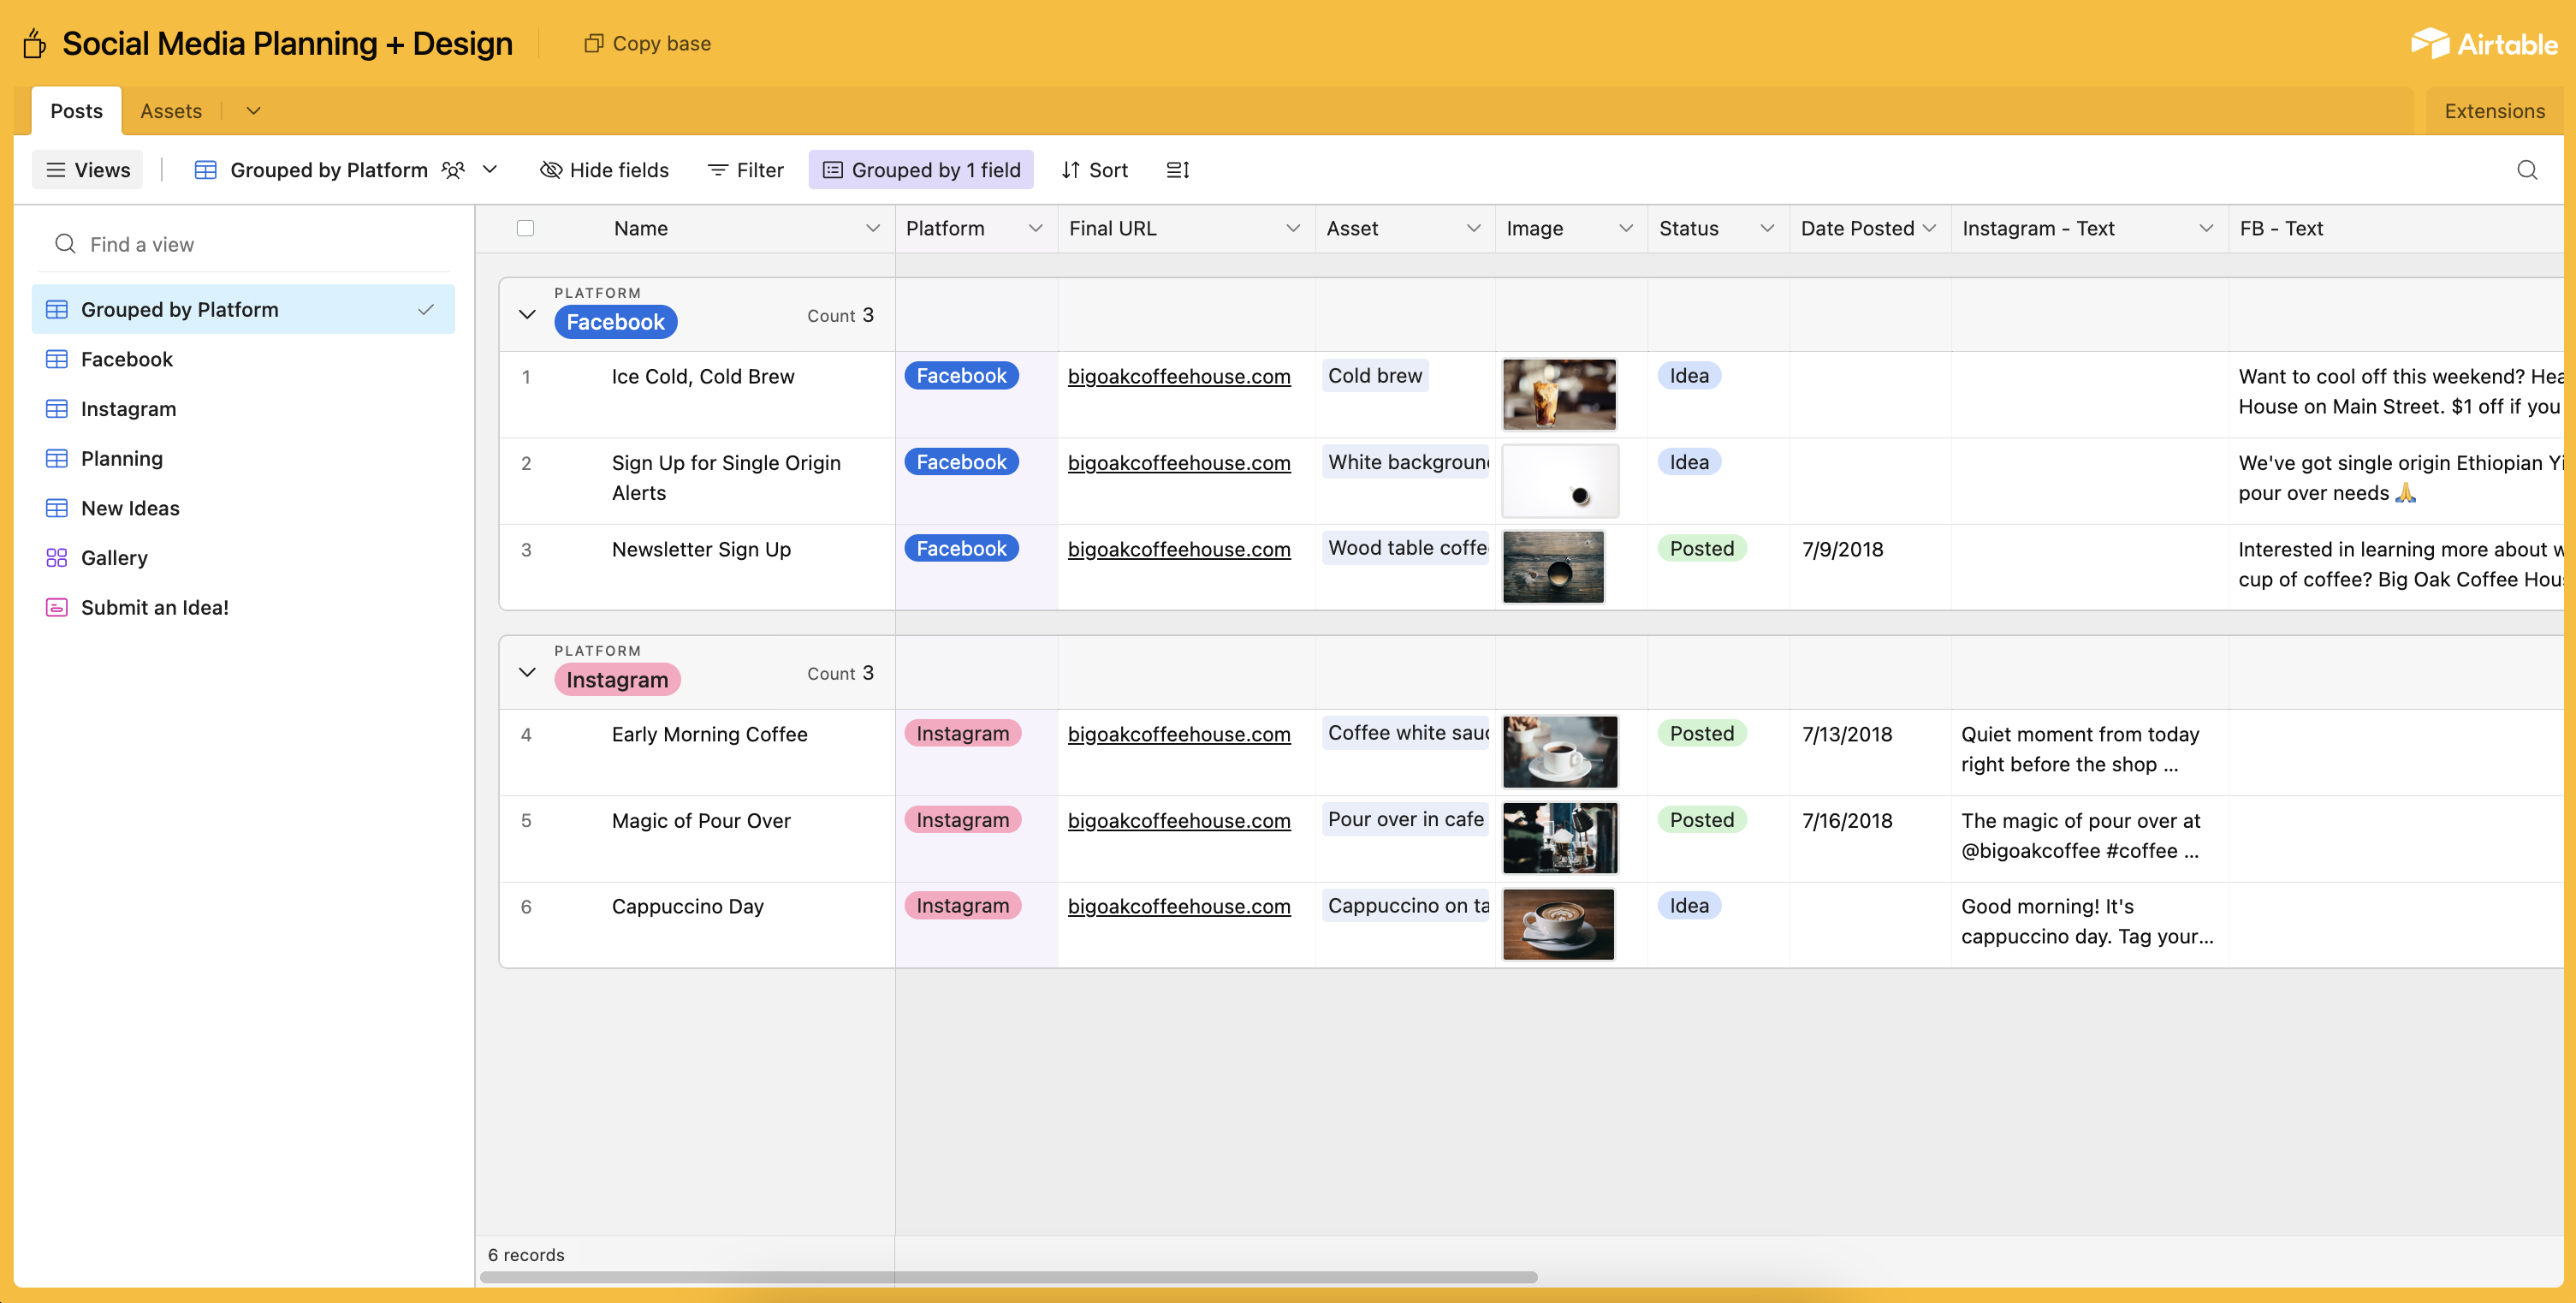The image size is (2576, 1303).
Task: Open the Name column dropdown
Action: (x=873, y=228)
